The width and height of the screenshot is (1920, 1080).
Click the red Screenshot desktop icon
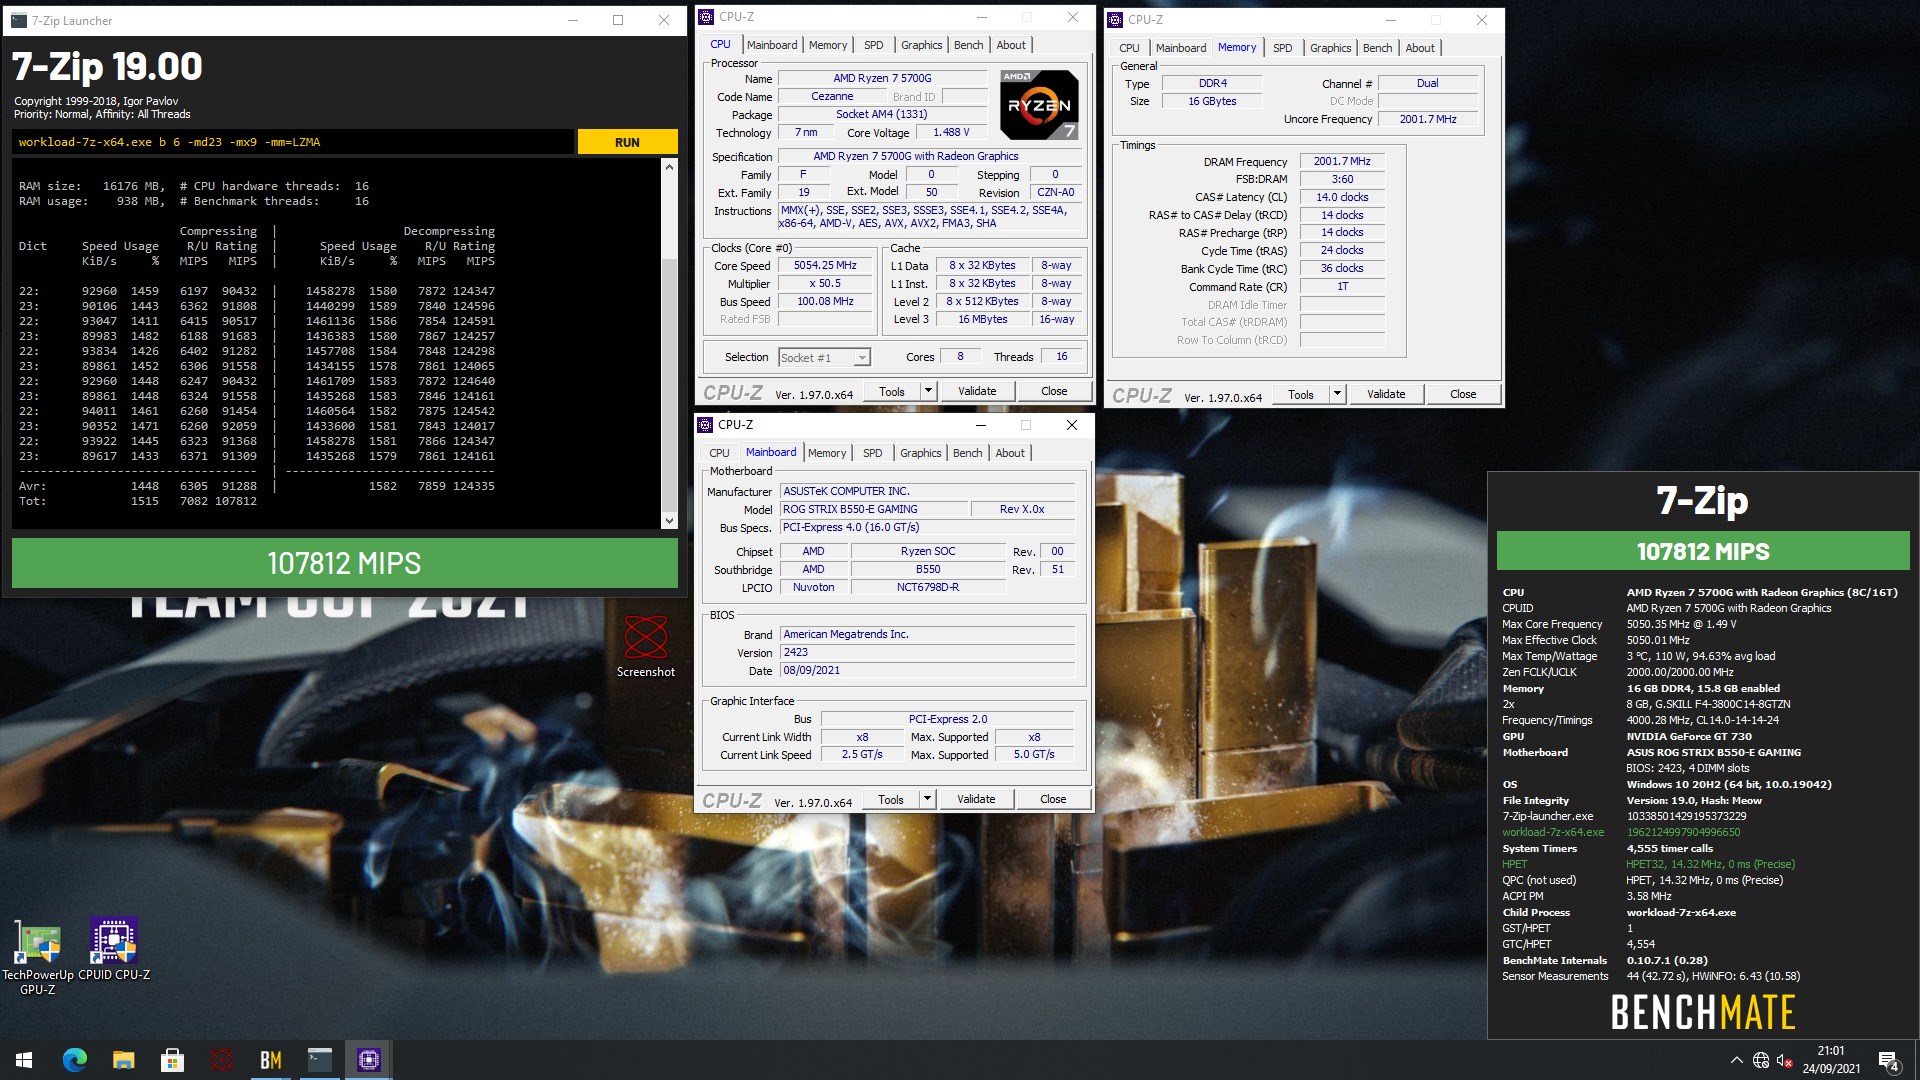[645, 646]
